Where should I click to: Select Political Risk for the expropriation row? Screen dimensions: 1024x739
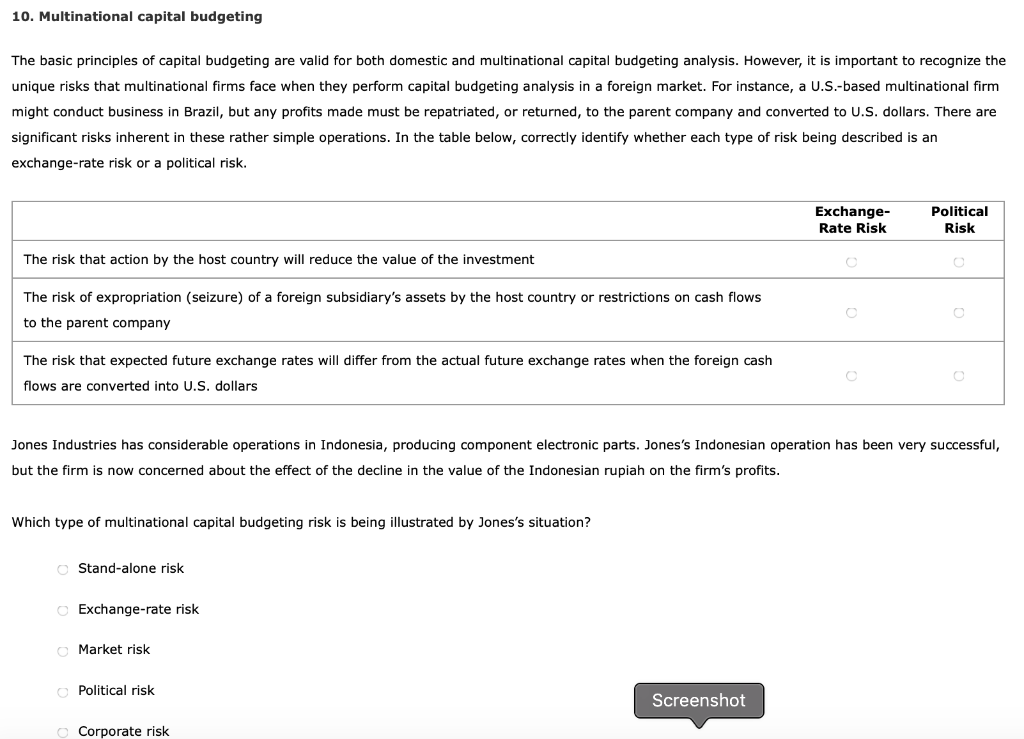coord(958,312)
